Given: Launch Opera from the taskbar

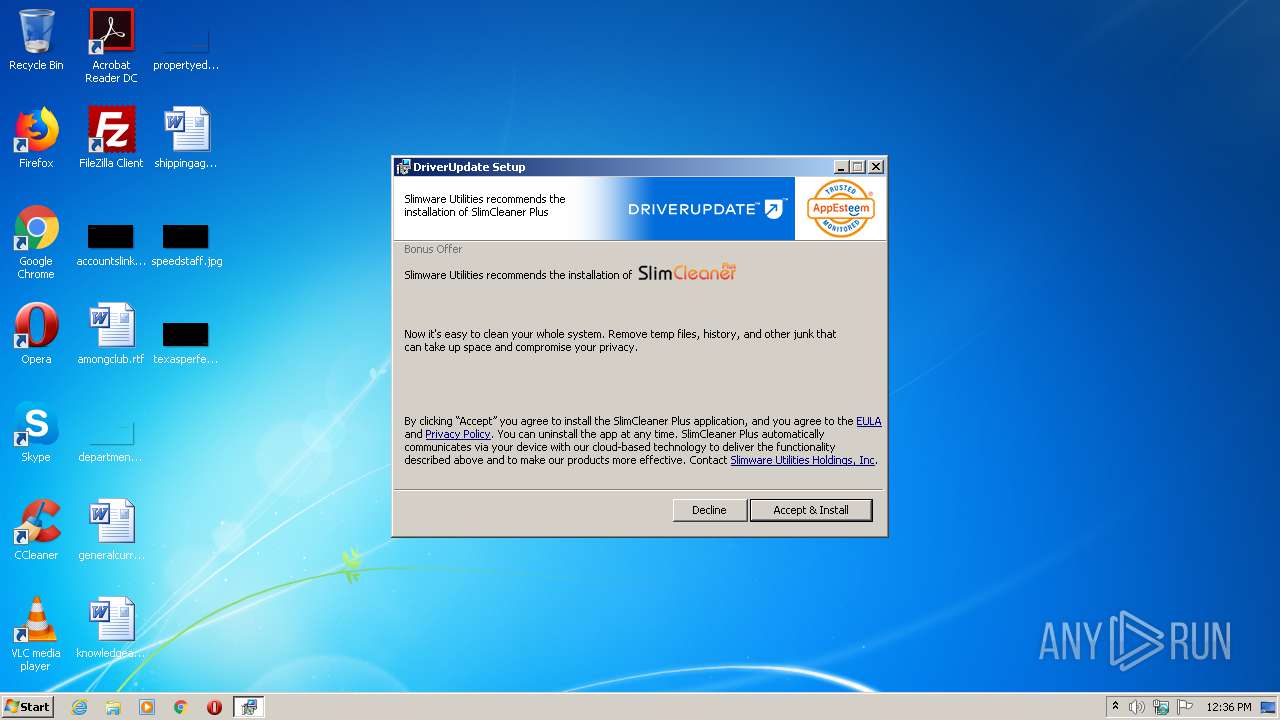Looking at the screenshot, I should click(x=214, y=707).
